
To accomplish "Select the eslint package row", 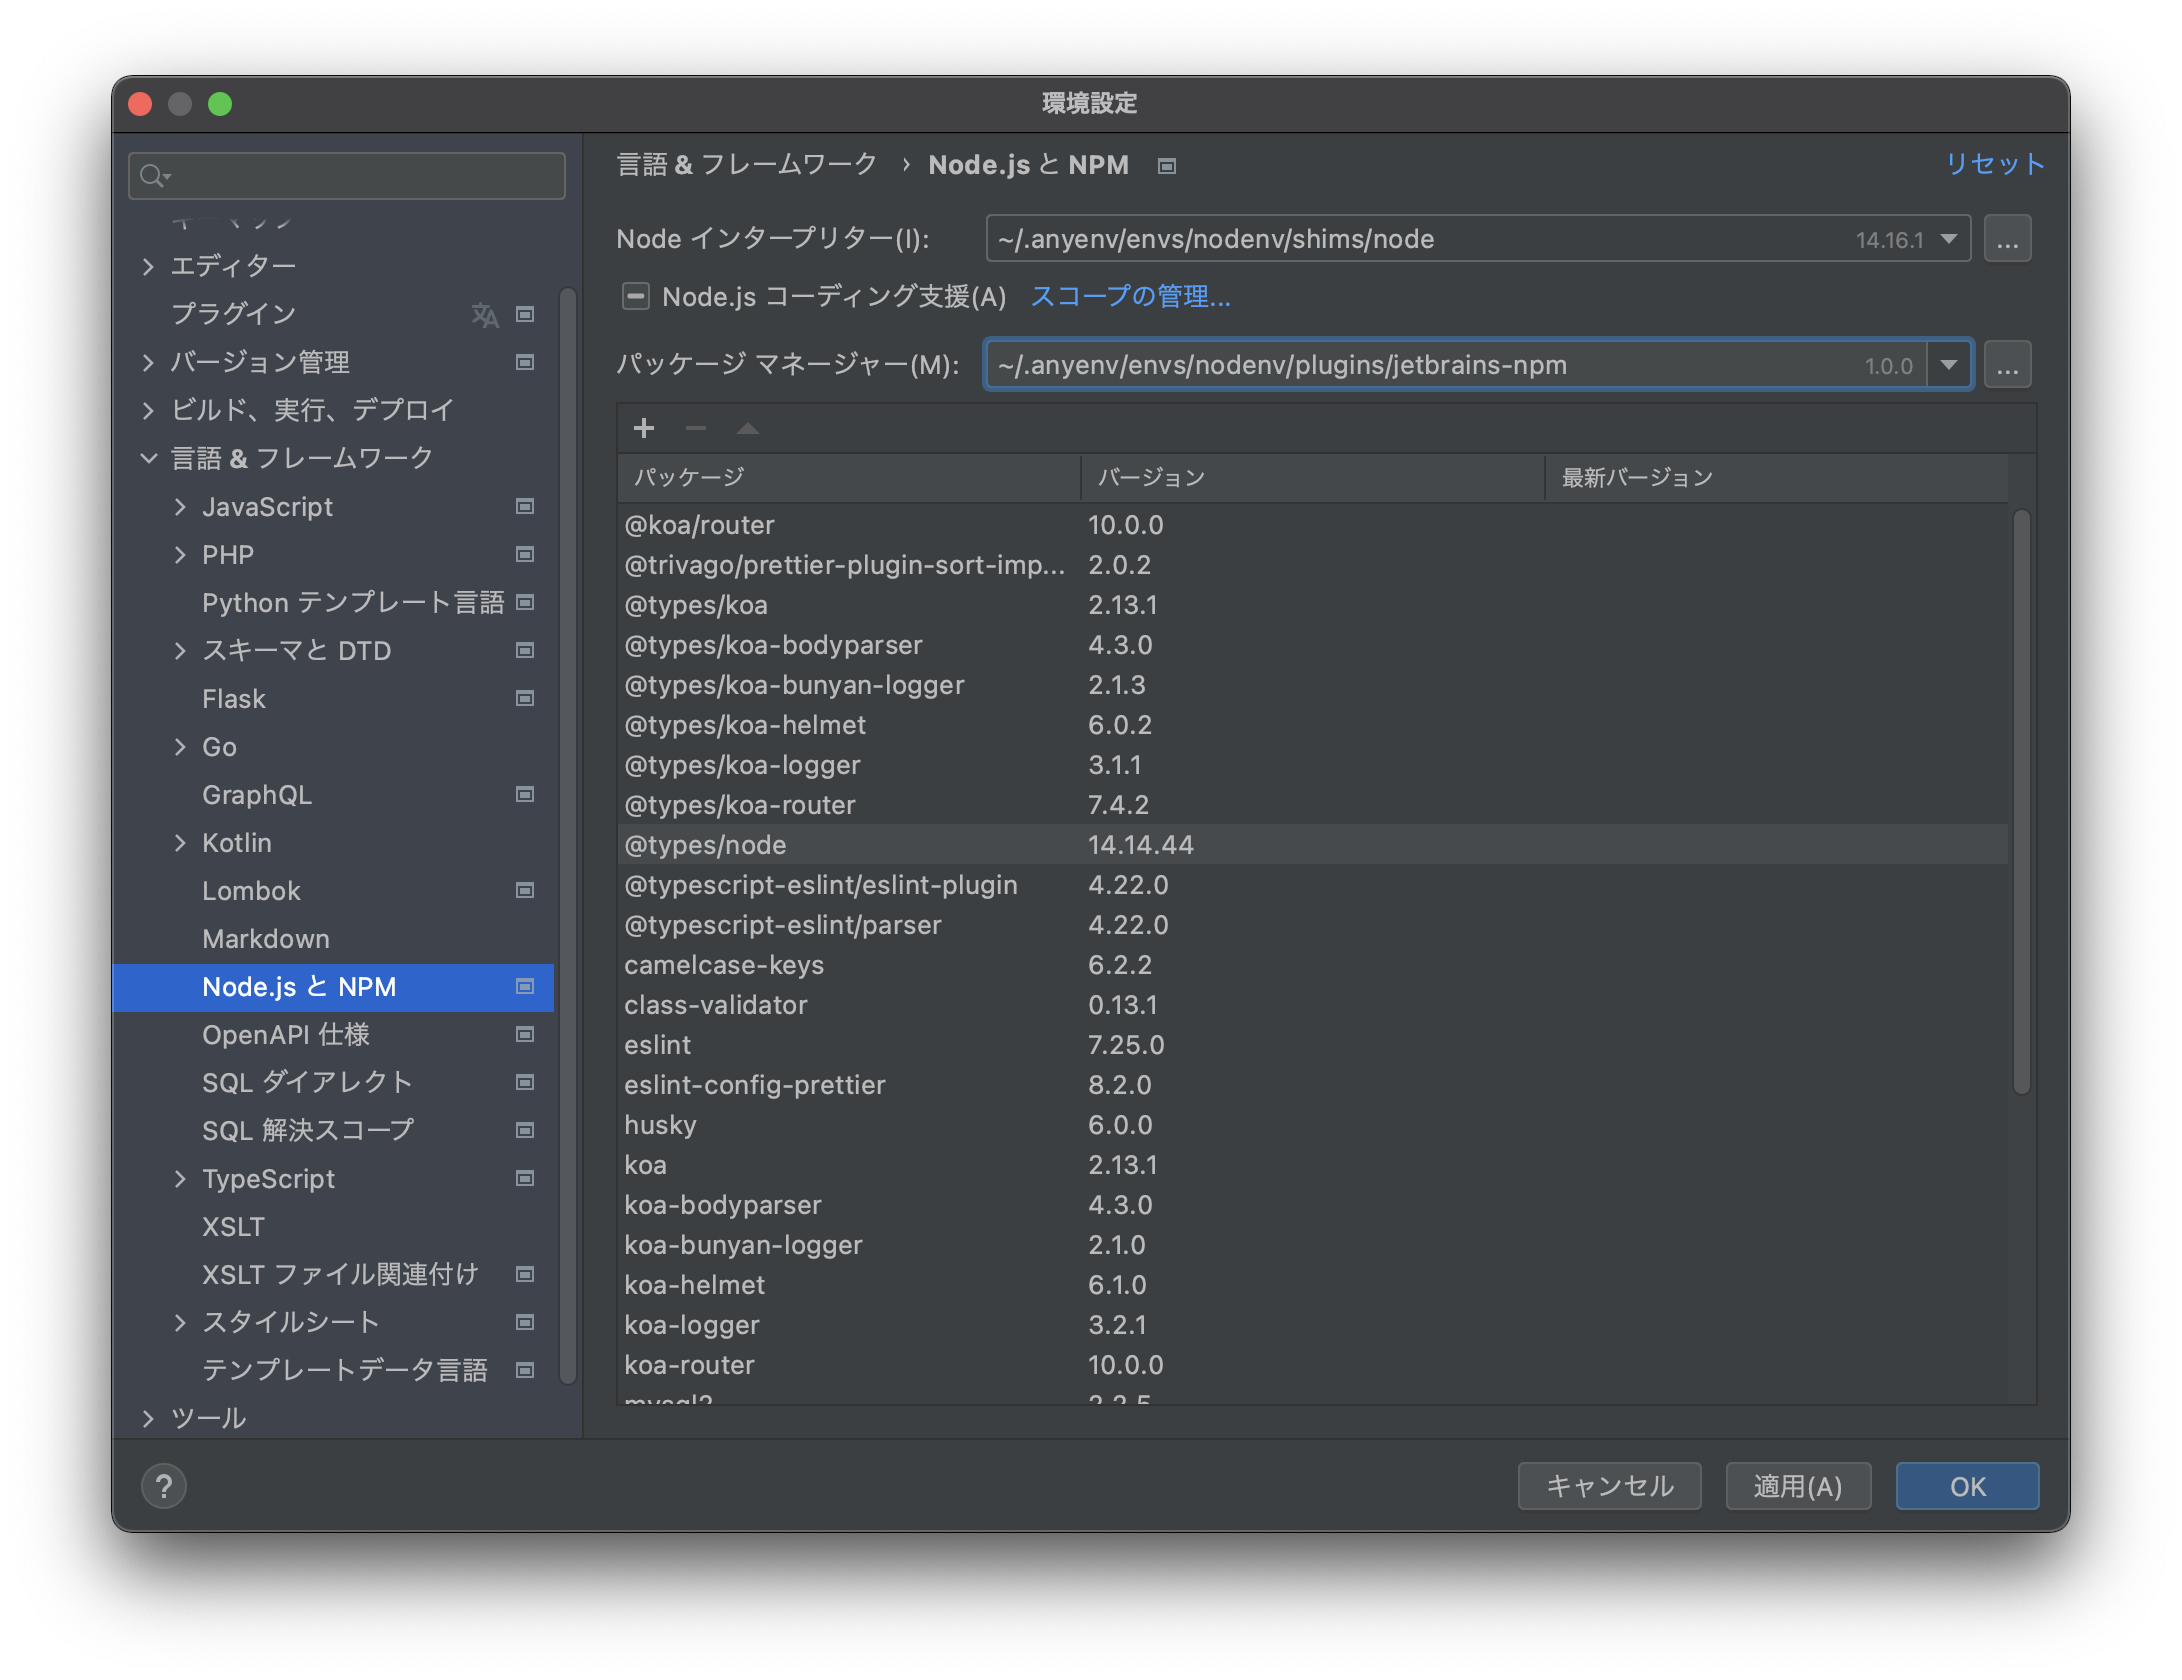I will click(x=1313, y=1045).
